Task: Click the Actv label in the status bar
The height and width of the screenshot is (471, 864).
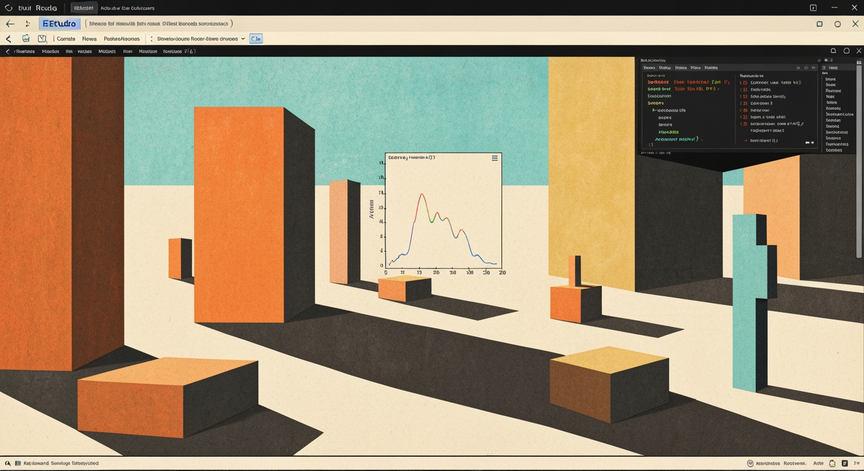Action: [x=818, y=464]
